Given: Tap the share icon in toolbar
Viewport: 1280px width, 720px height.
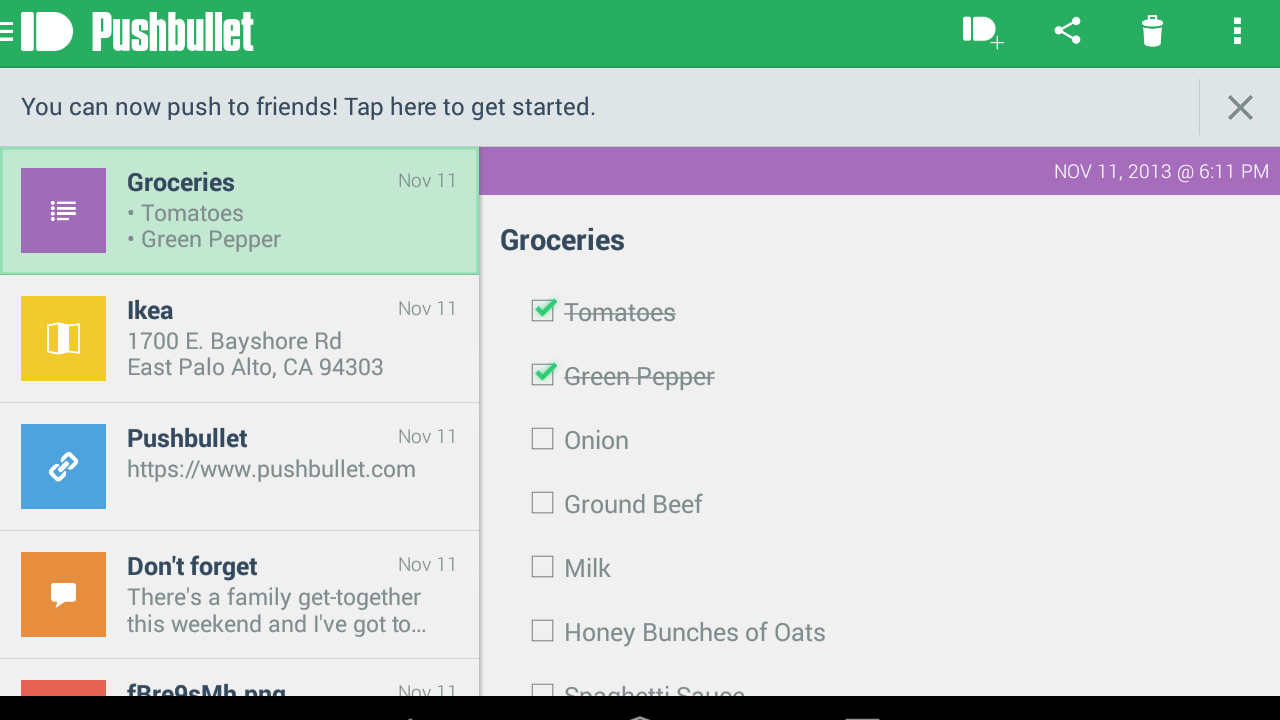Looking at the screenshot, I should click(1068, 31).
